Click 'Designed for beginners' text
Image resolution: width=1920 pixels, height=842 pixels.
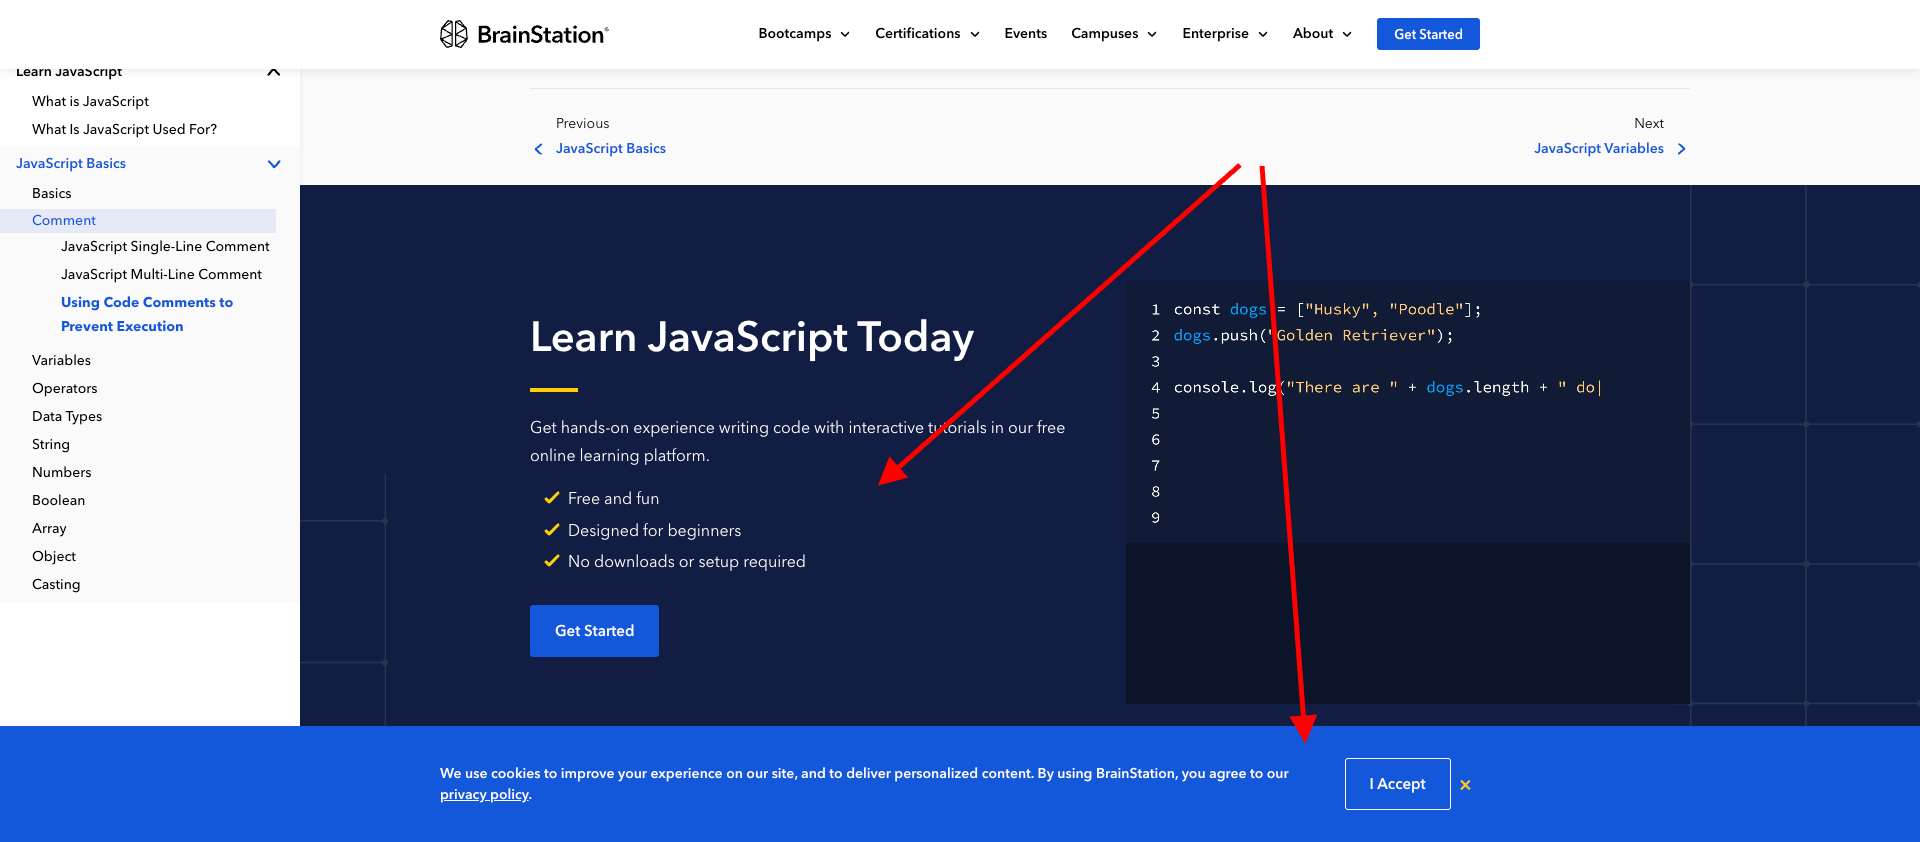654,531
